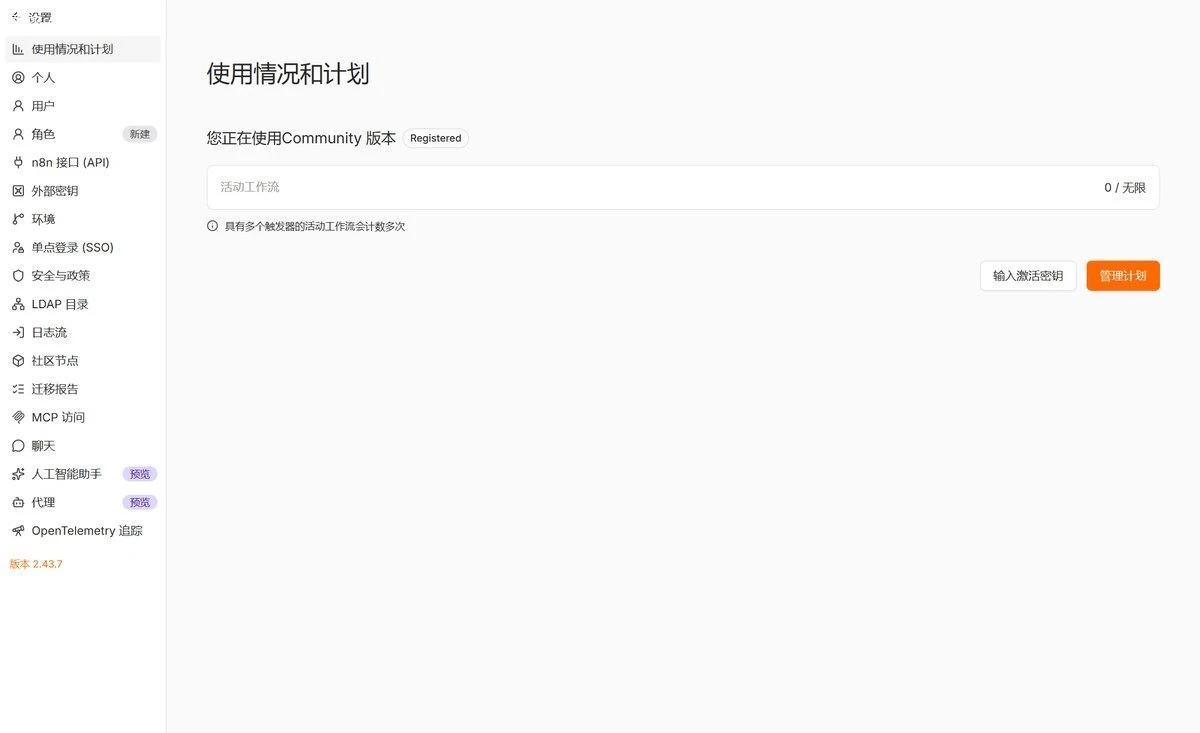
Task: Open the LDAP 目录 settings
Action: pyautogui.click(x=83, y=304)
